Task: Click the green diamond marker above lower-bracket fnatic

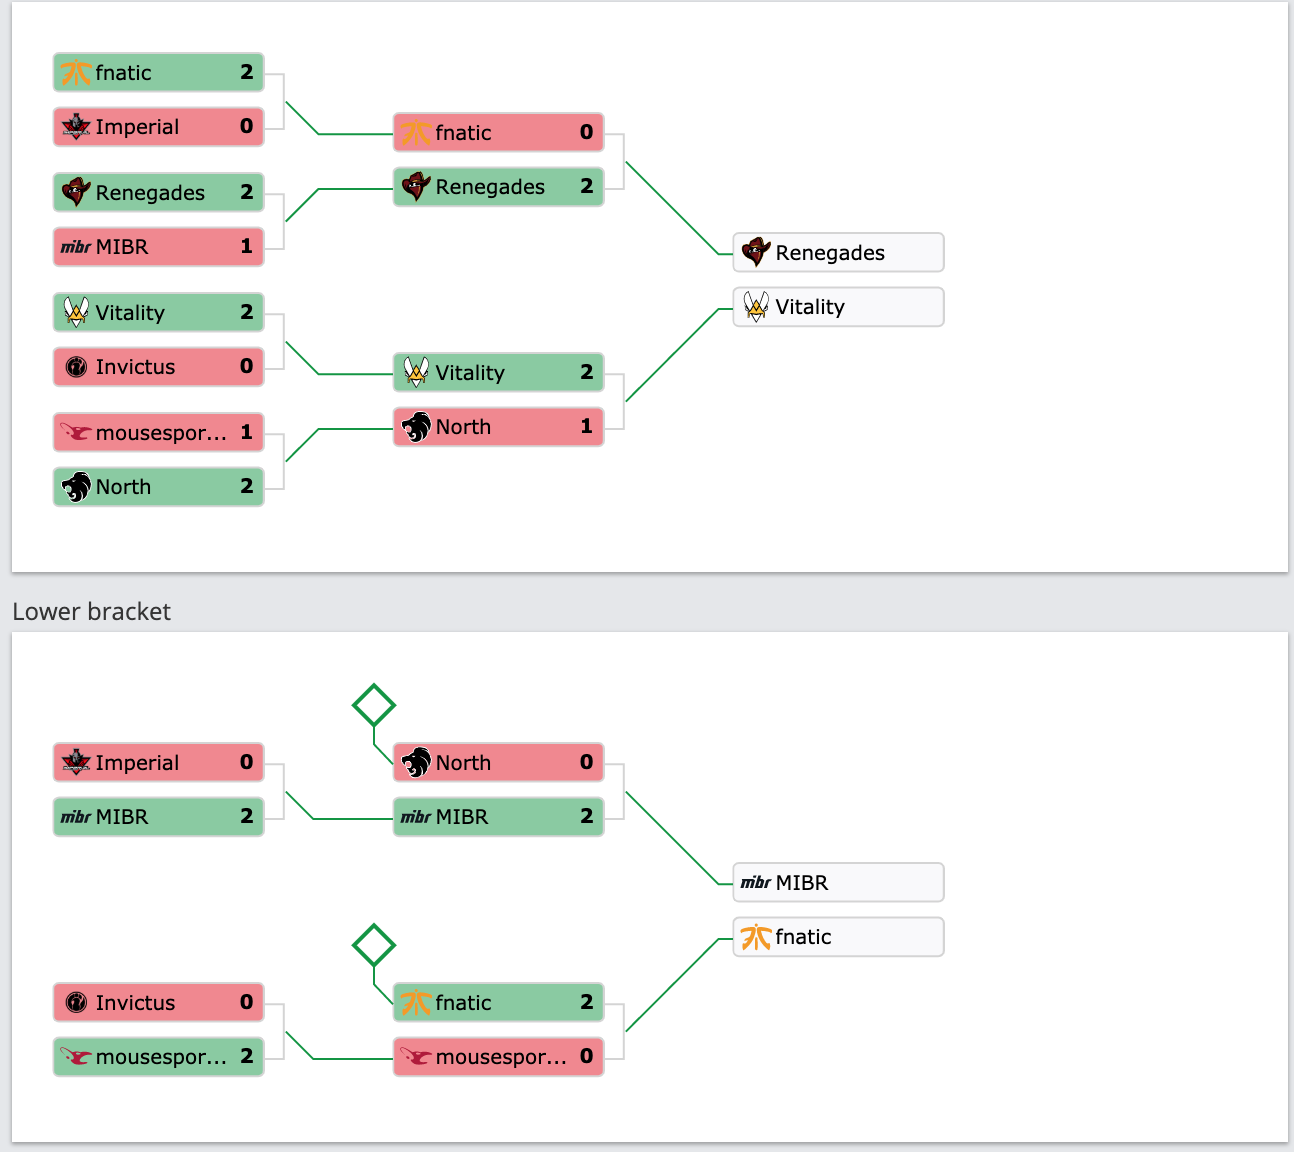Action: [x=374, y=945]
